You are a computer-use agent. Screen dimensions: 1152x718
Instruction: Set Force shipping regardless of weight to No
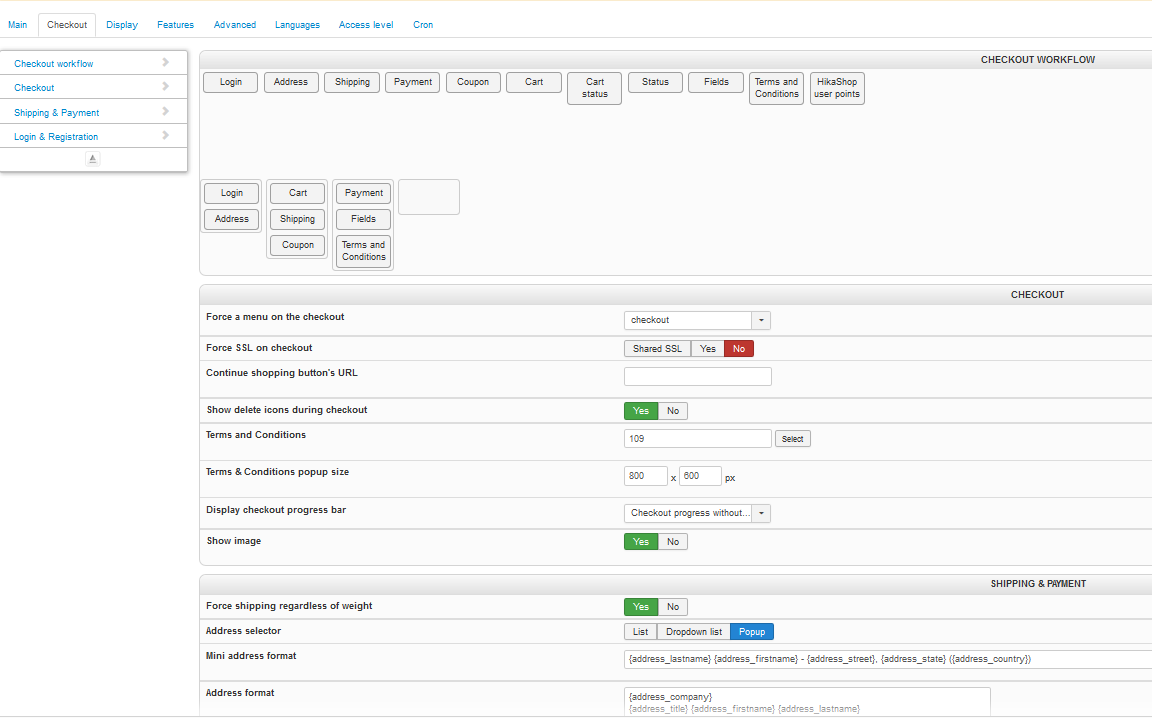(673, 607)
